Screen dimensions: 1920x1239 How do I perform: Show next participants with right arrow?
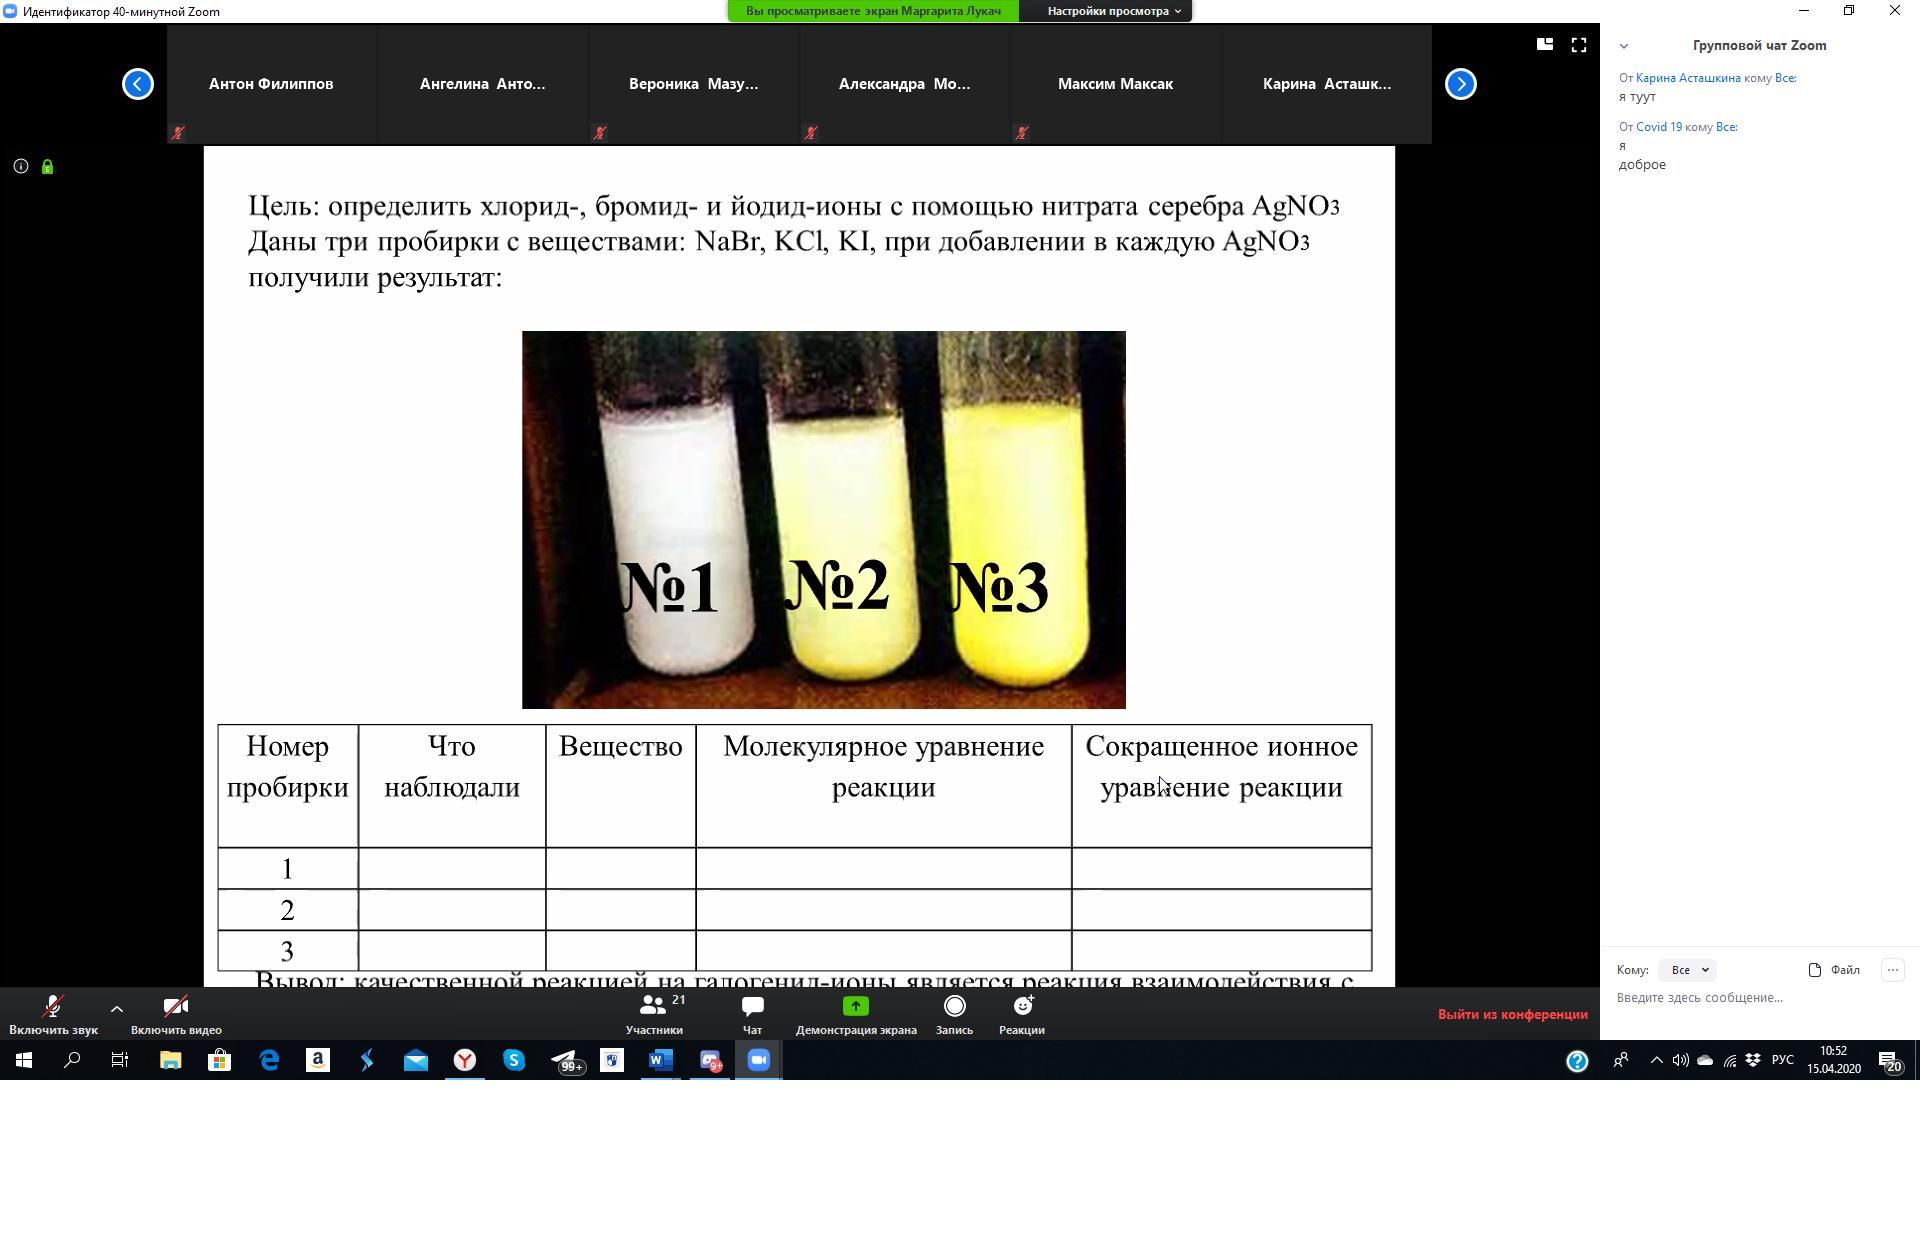[x=1460, y=84]
